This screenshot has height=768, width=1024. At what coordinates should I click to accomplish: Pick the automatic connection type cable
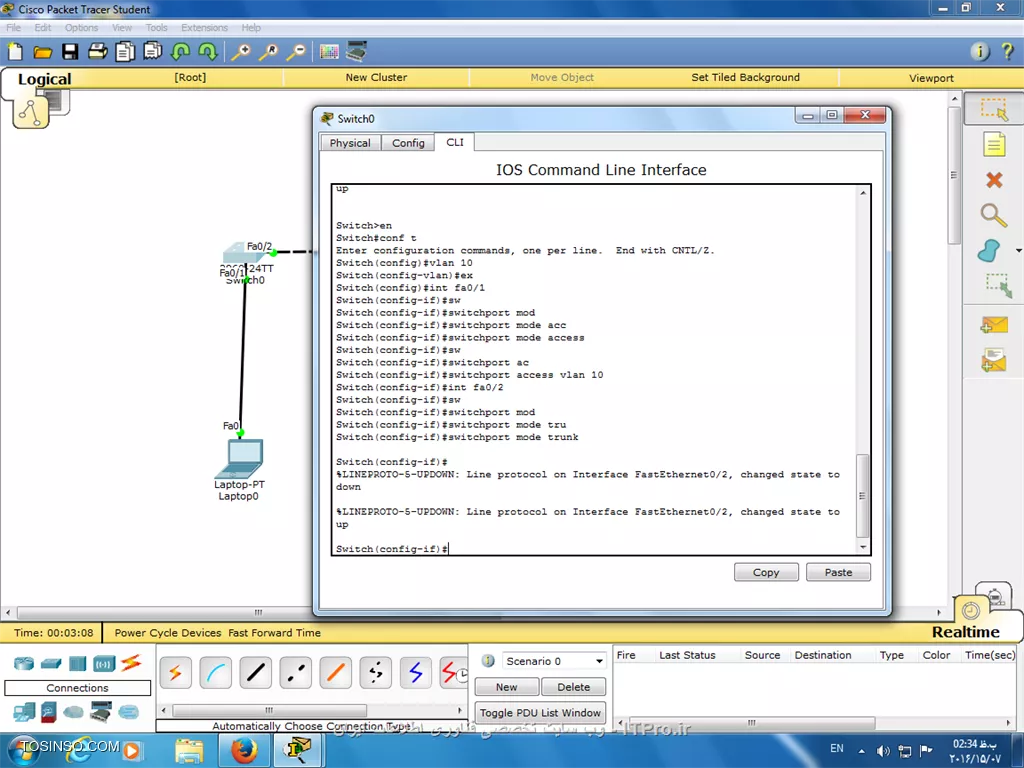(175, 673)
